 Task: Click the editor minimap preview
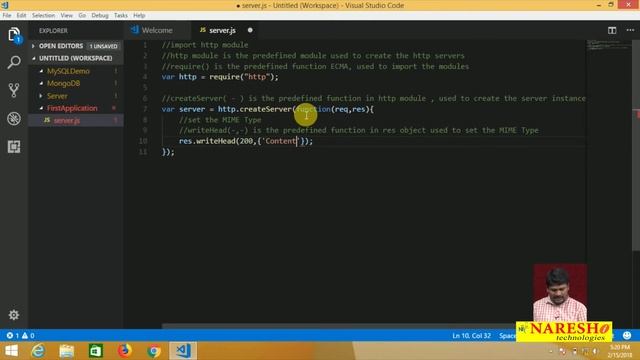(608, 45)
